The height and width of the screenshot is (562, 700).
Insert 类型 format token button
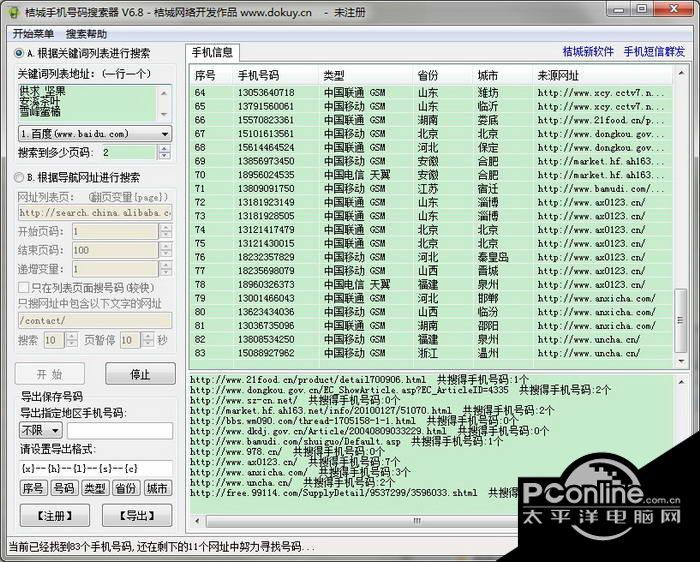95,488
